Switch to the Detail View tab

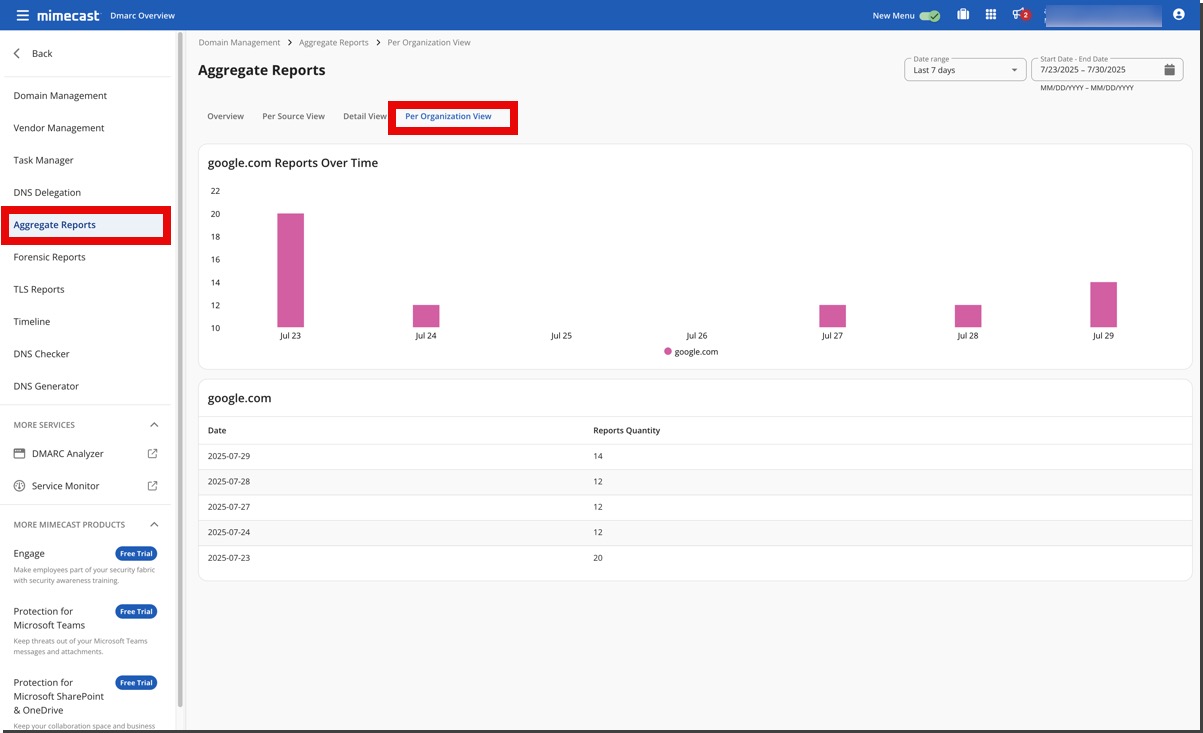pyautogui.click(x=364, y=117)
